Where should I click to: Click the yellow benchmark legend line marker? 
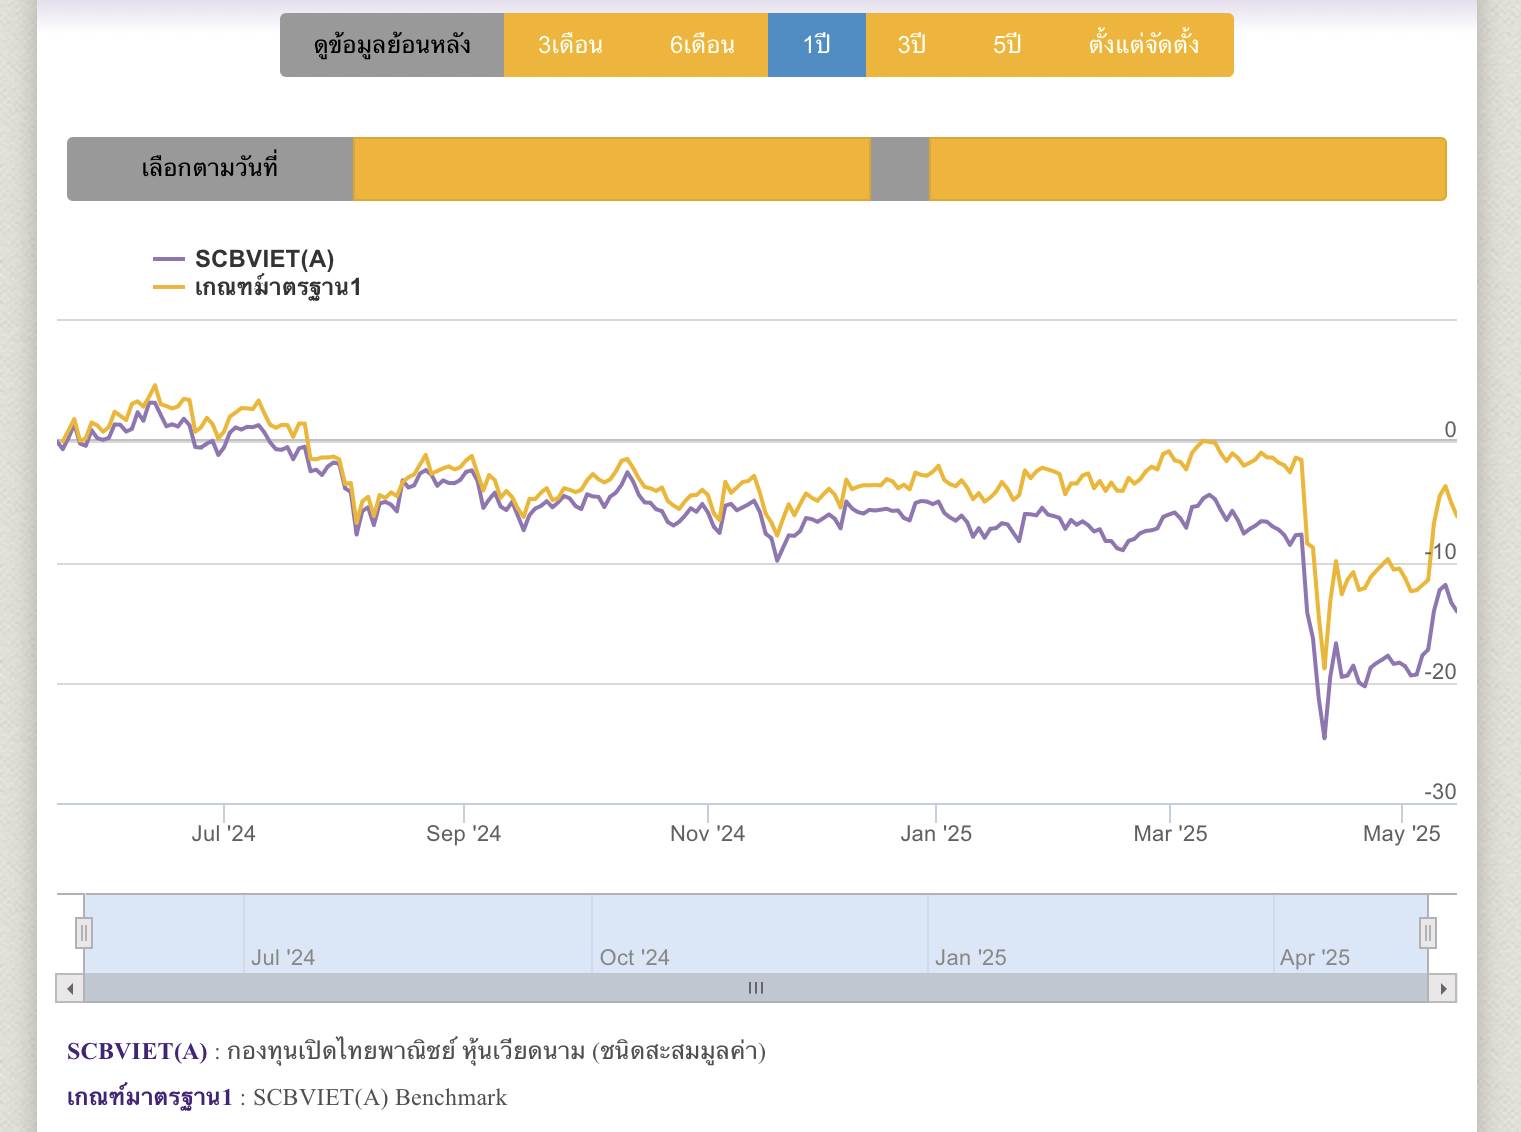169,288
